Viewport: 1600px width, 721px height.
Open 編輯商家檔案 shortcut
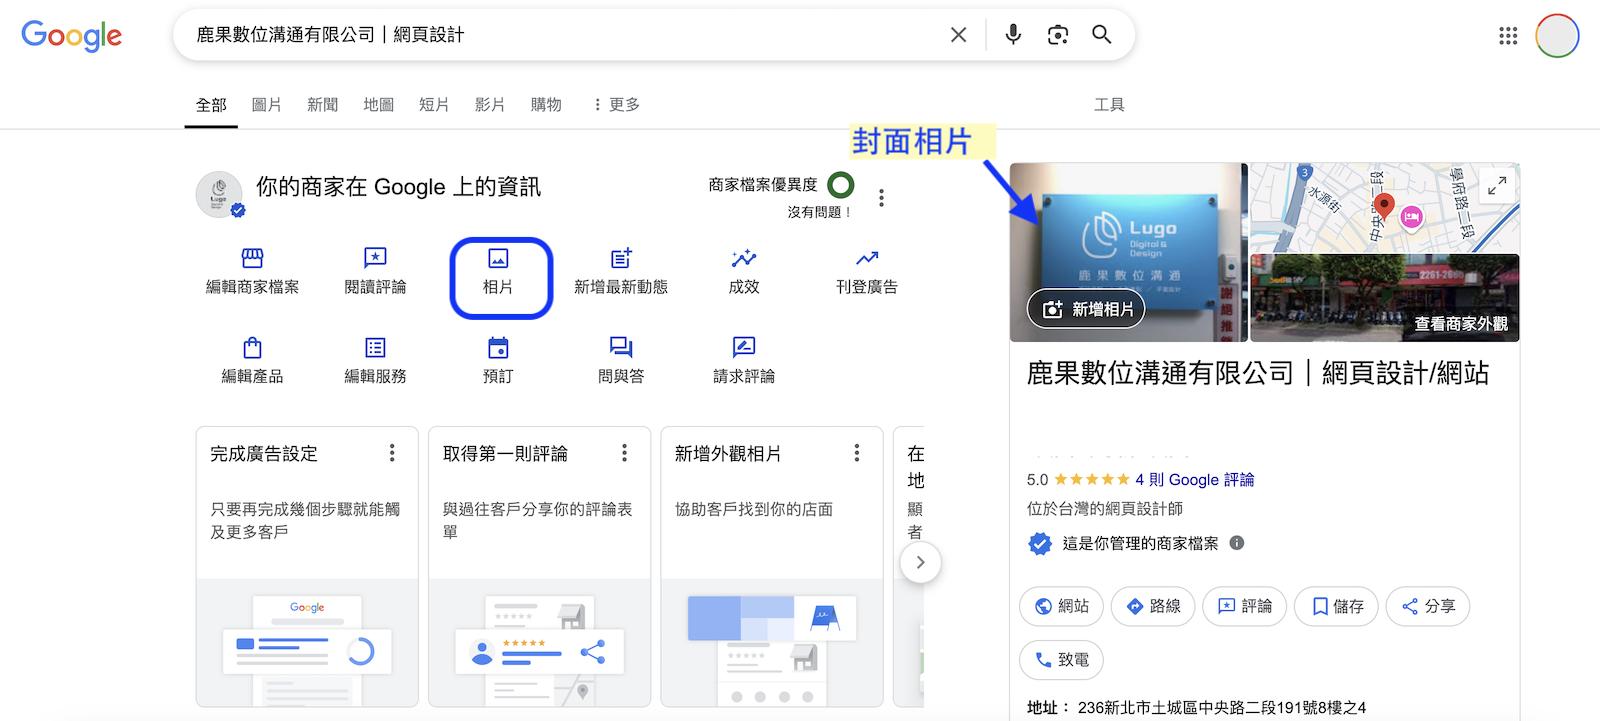pos(252,272)
